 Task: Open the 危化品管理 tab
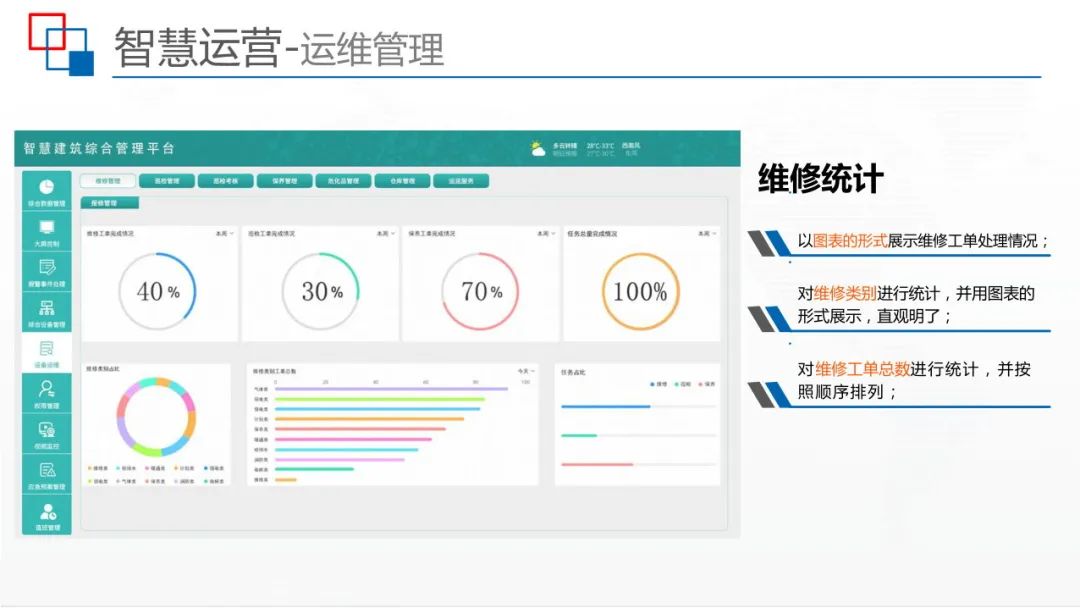click(x=344, y=181)
